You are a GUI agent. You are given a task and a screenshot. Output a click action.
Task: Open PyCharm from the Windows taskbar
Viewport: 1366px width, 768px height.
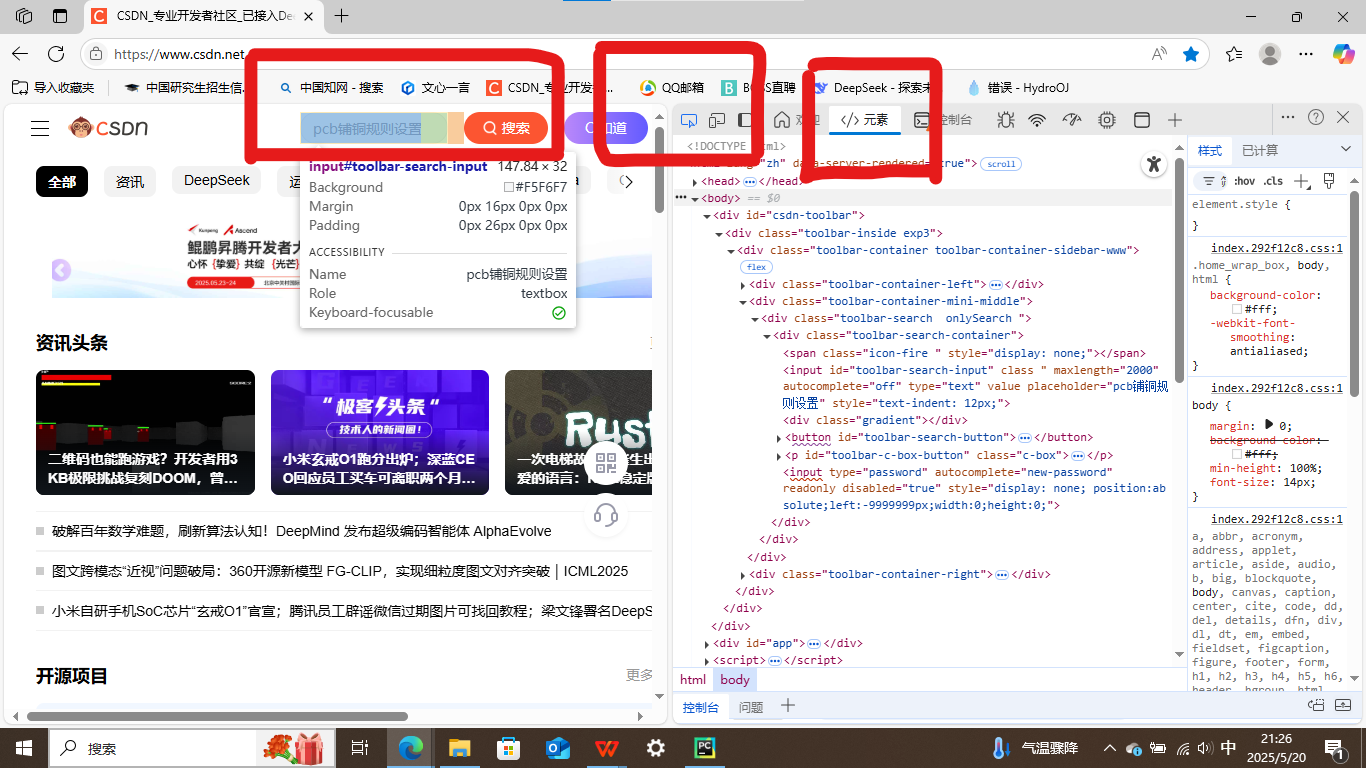point(704,748)
